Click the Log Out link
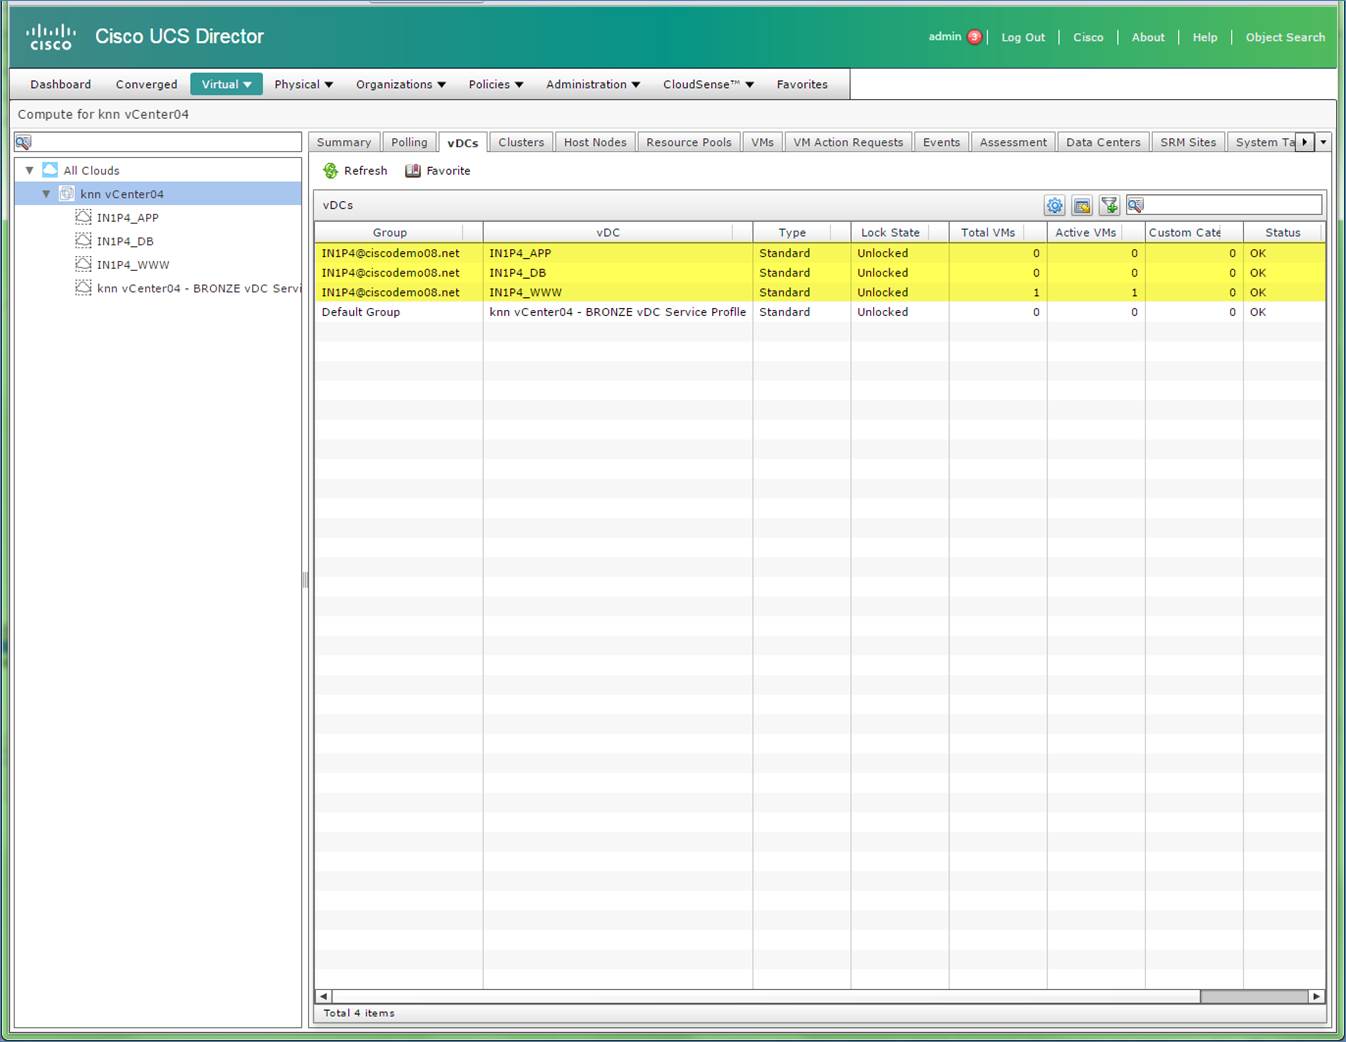Image resolution: width=1346 pixels, height=1042 pixels. click(1023, 37)
